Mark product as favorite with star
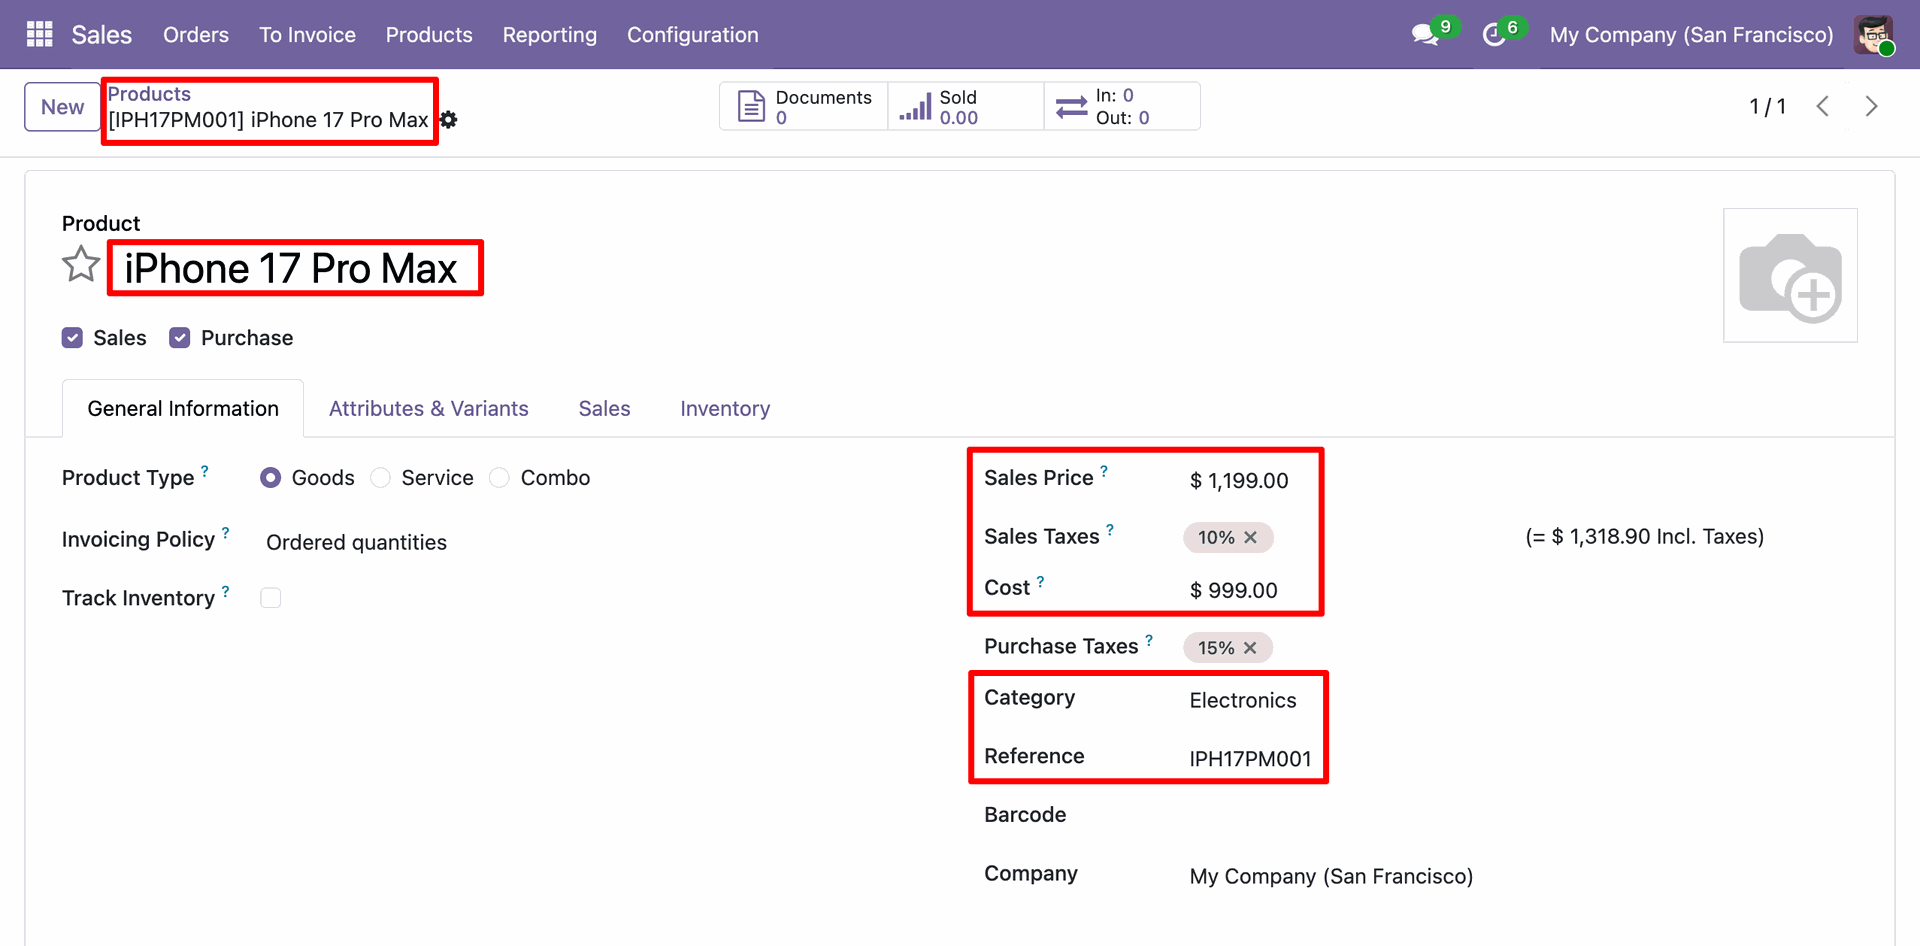This screenshot has width=1920, height=946. 81,265
